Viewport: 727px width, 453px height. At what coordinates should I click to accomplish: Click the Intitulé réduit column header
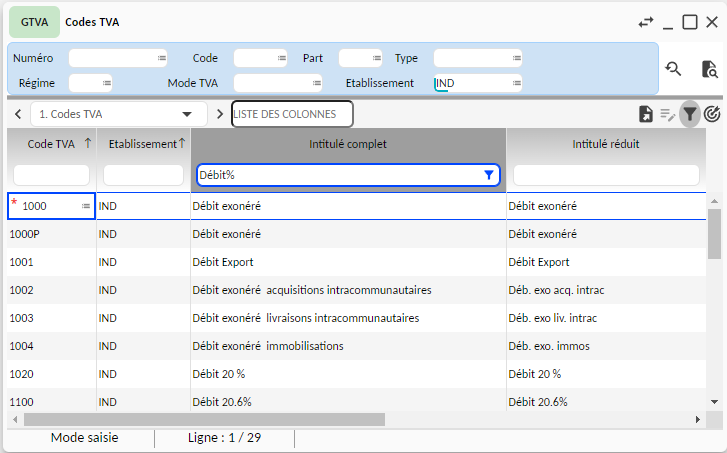click(606, 144)
